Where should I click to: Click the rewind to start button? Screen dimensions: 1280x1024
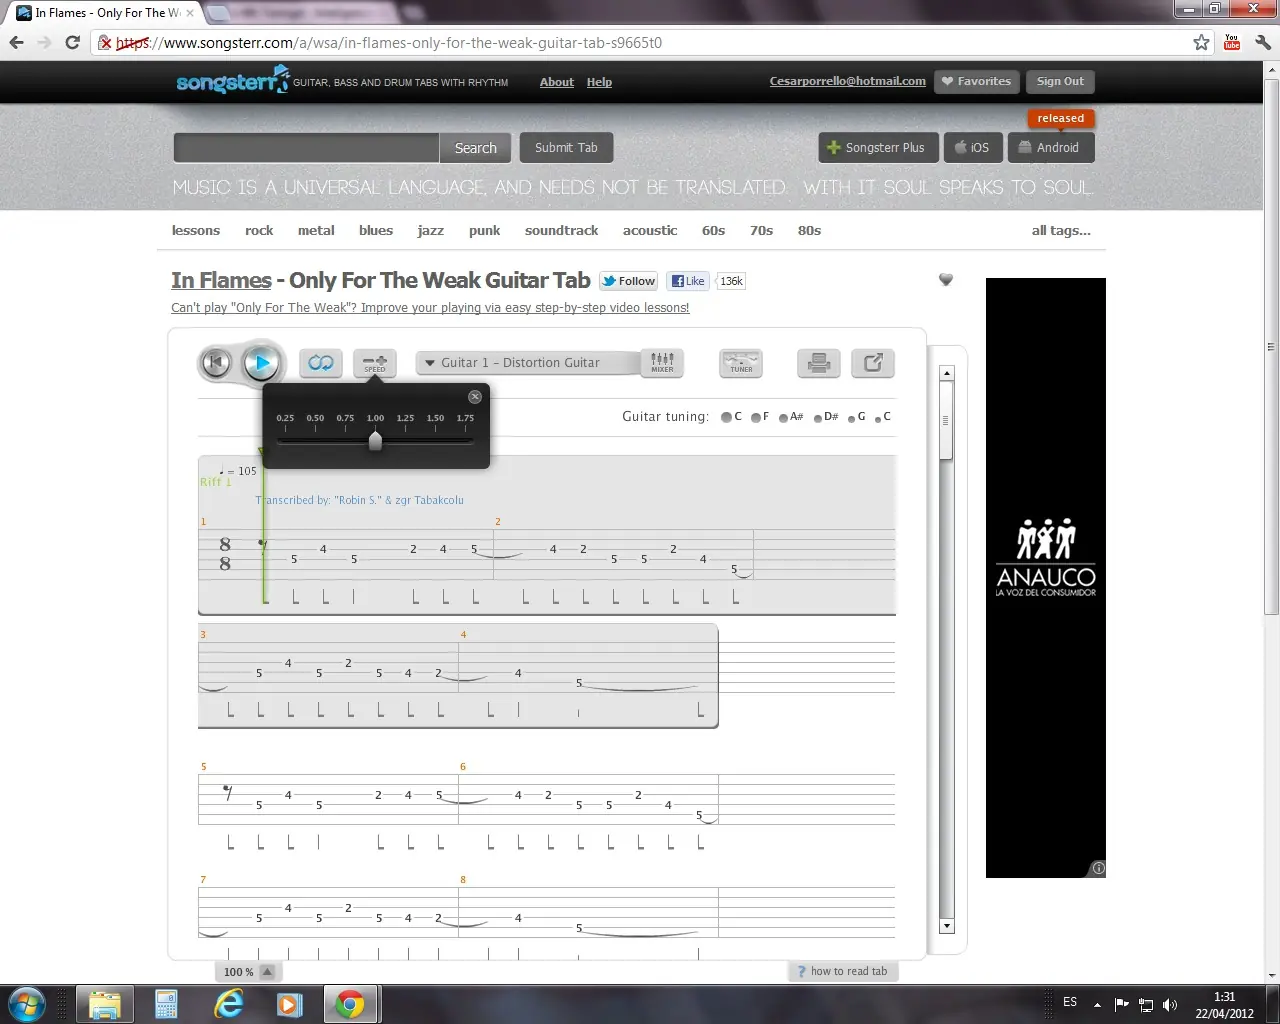click(x=216, y=363)
